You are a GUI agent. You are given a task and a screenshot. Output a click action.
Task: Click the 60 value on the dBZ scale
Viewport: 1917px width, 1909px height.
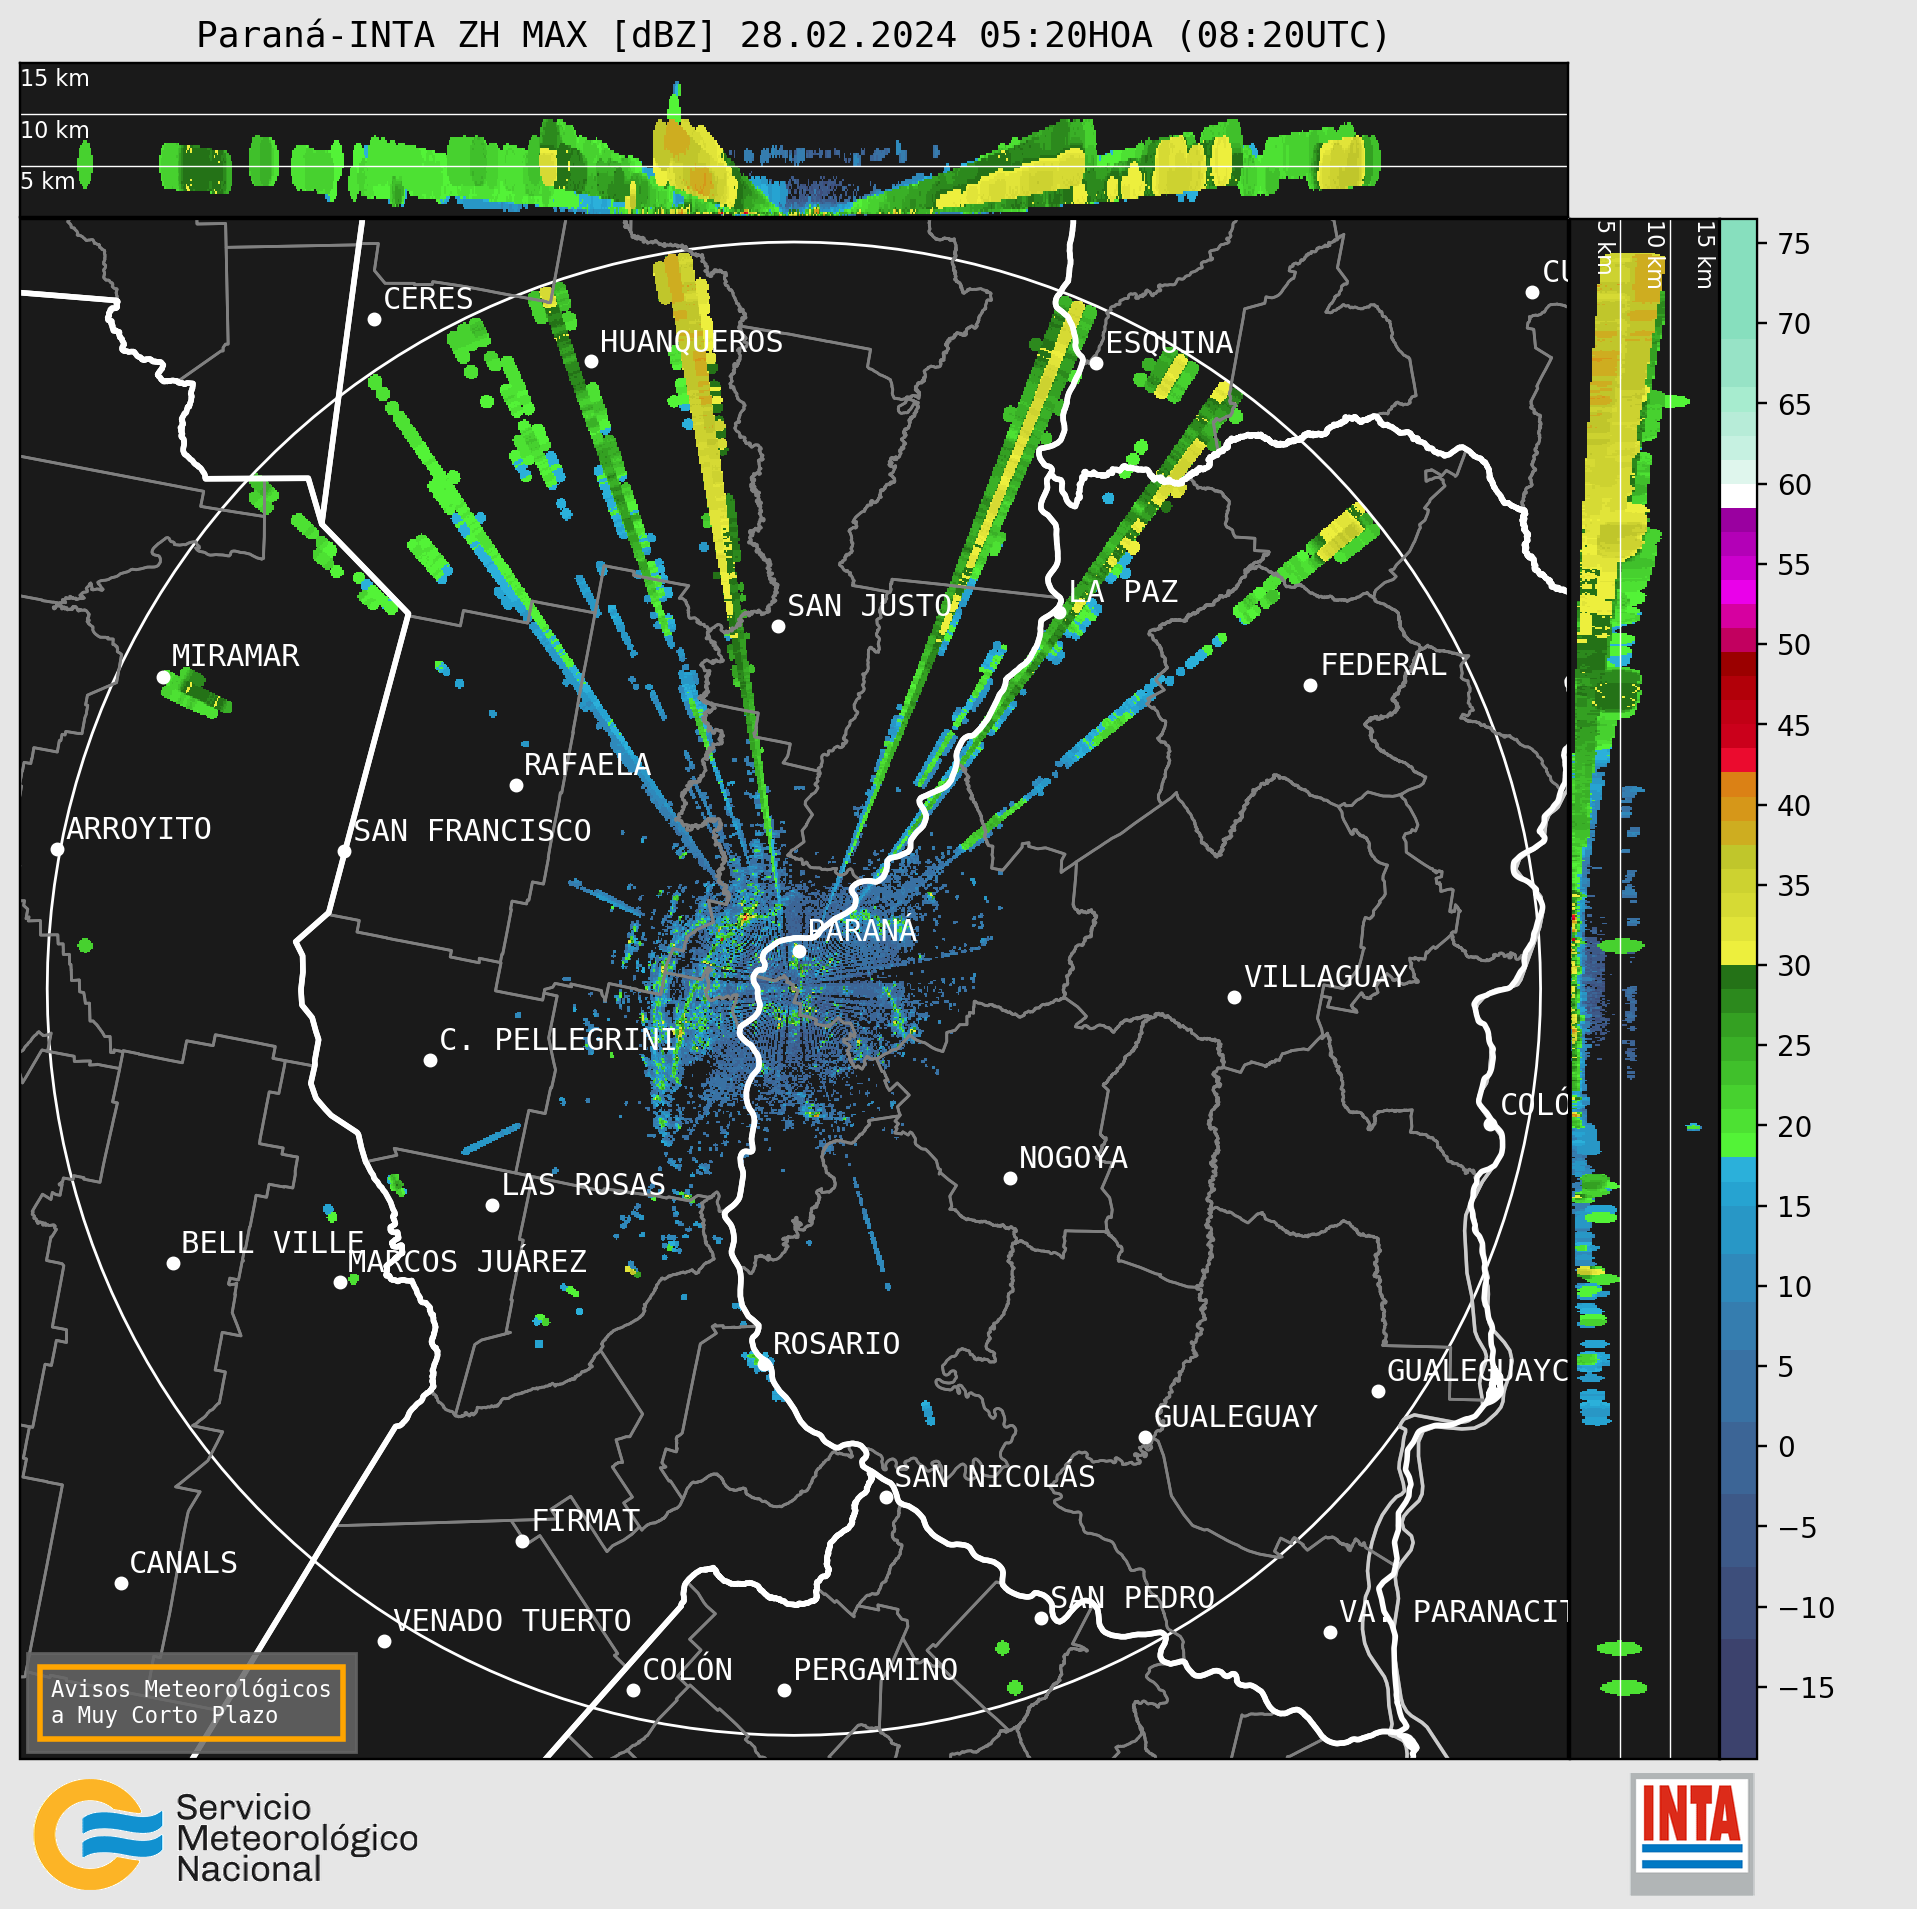coord(1794,485)
